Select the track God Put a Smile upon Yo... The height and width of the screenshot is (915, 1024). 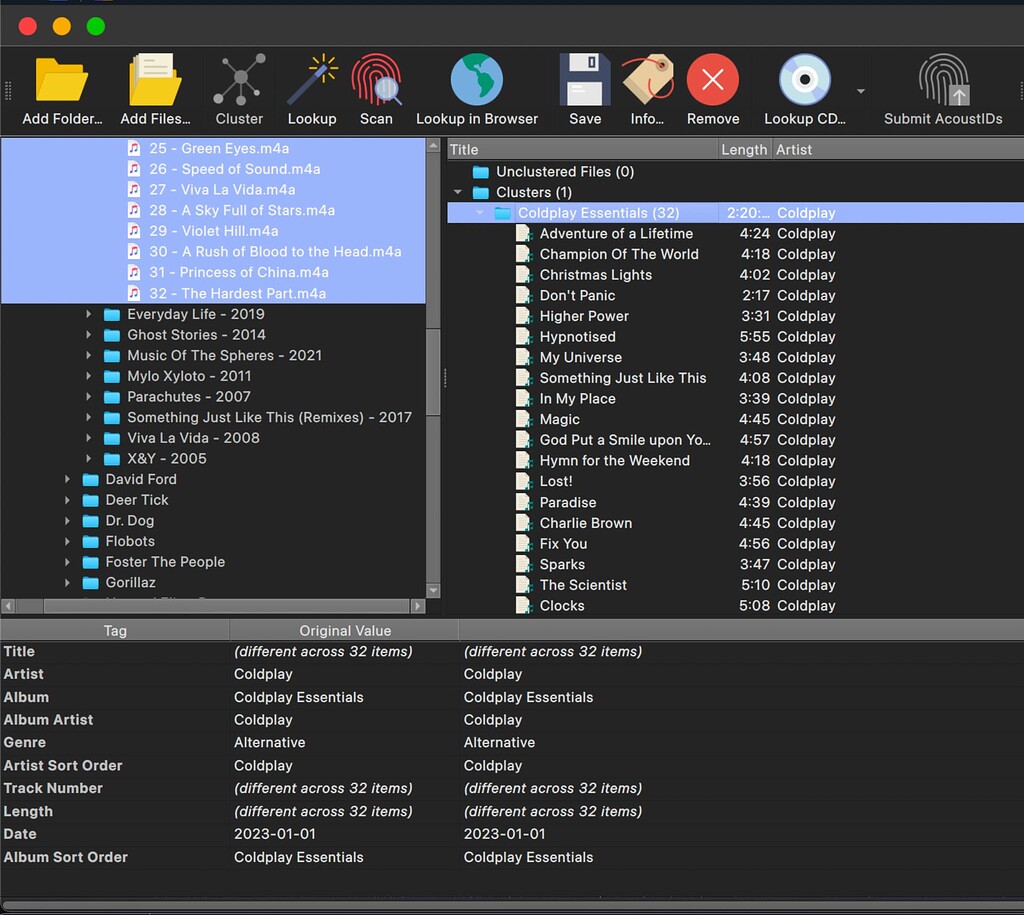pos(625,440)
